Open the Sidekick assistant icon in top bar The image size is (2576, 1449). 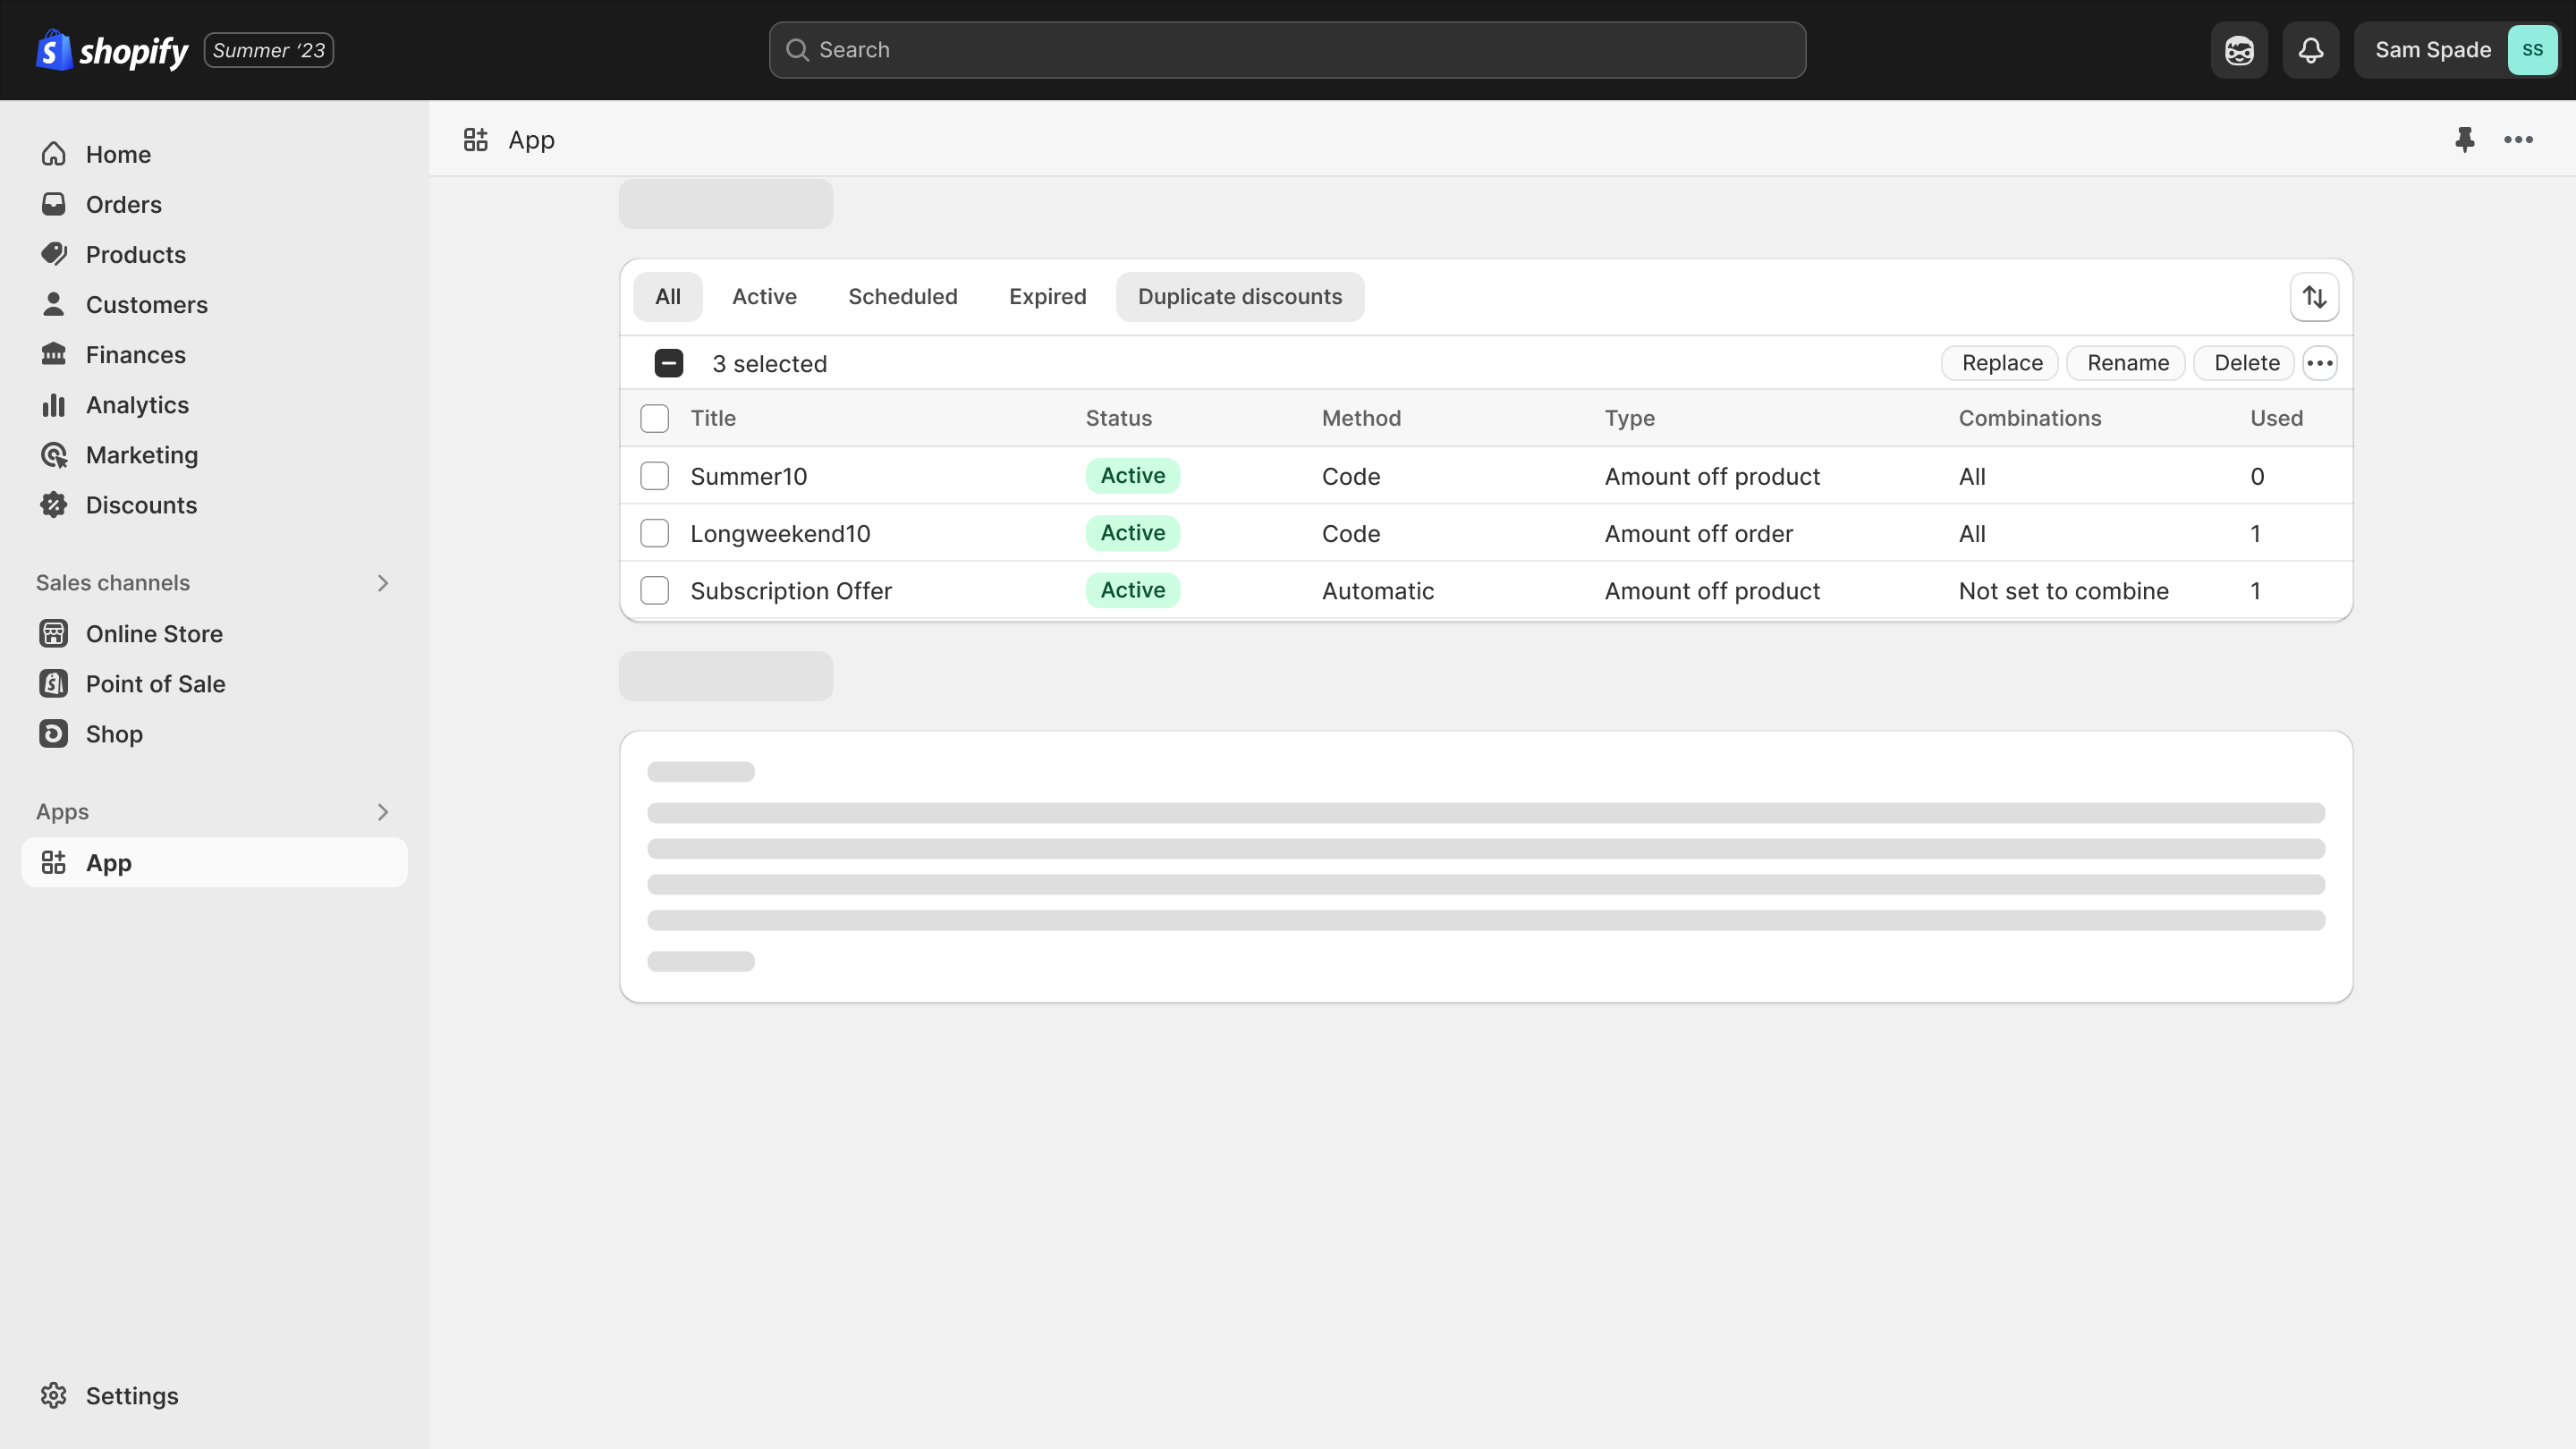[2239, 50]
